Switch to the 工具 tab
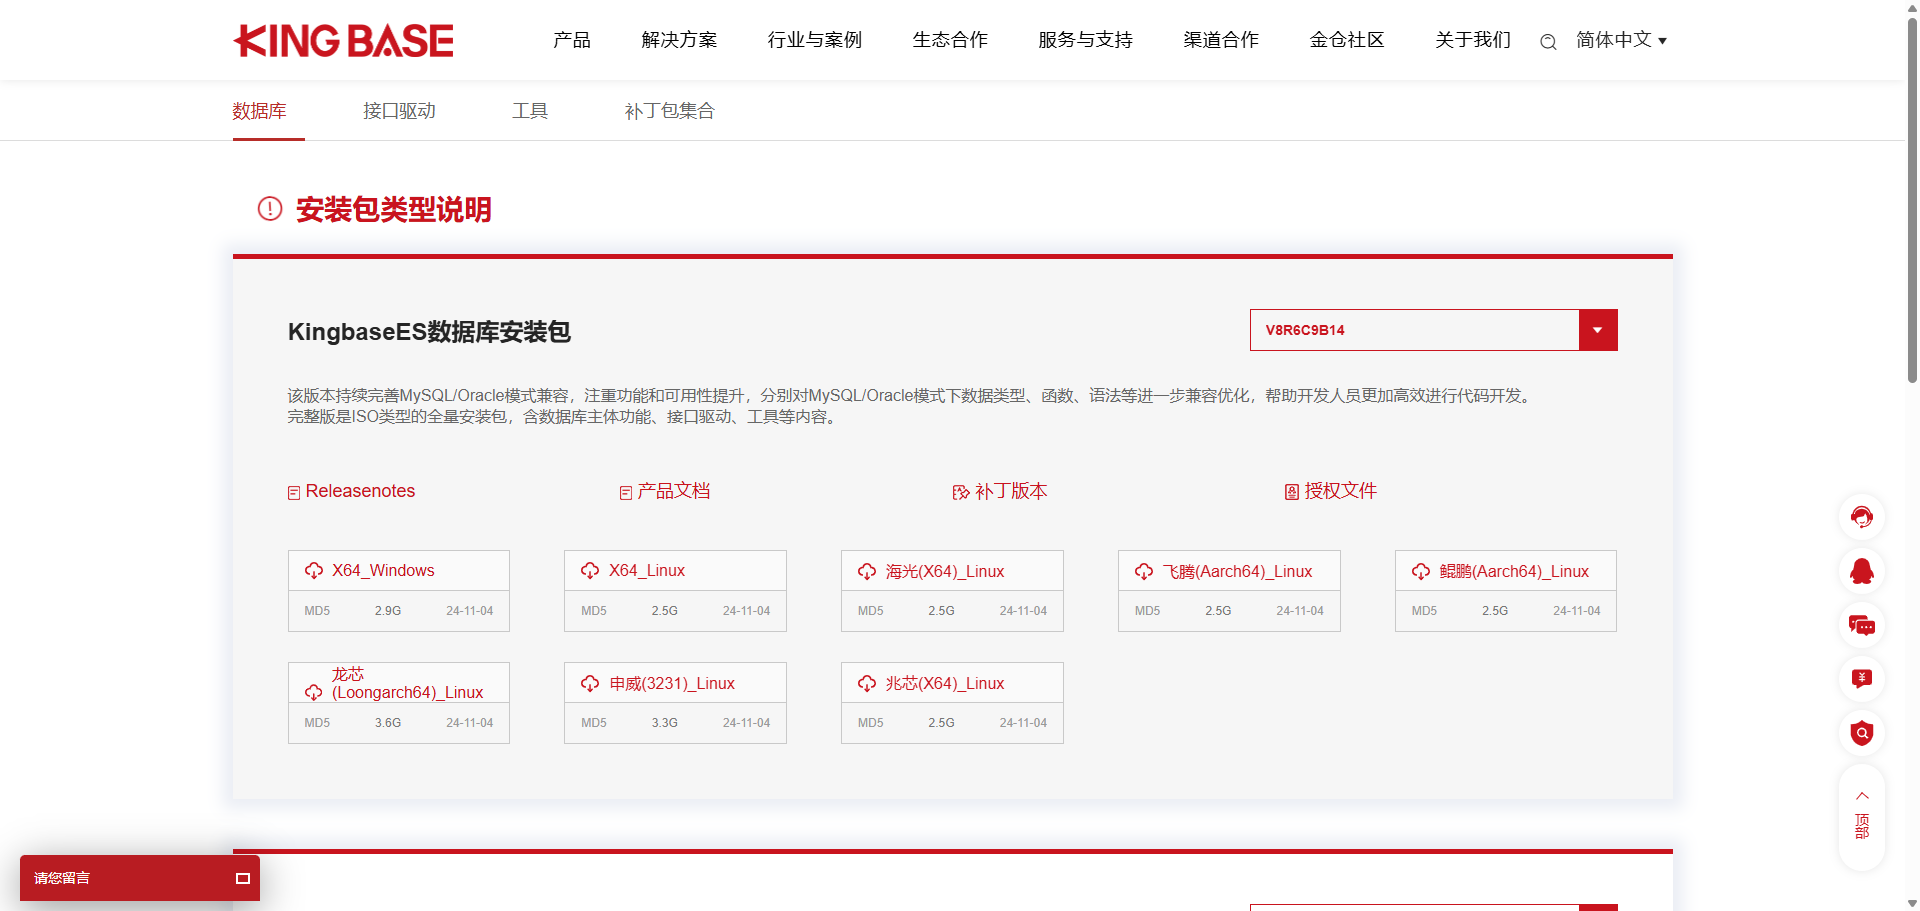 tap(530, 111)
